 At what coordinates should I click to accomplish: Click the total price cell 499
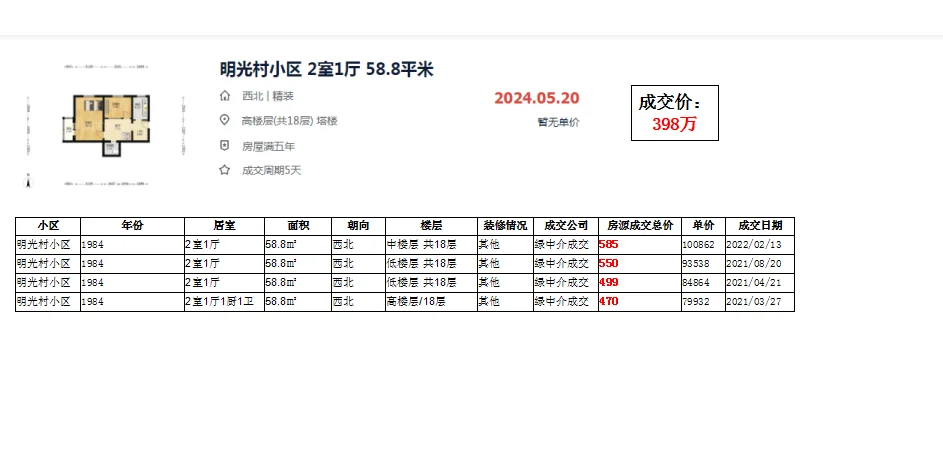pos(640,283)
